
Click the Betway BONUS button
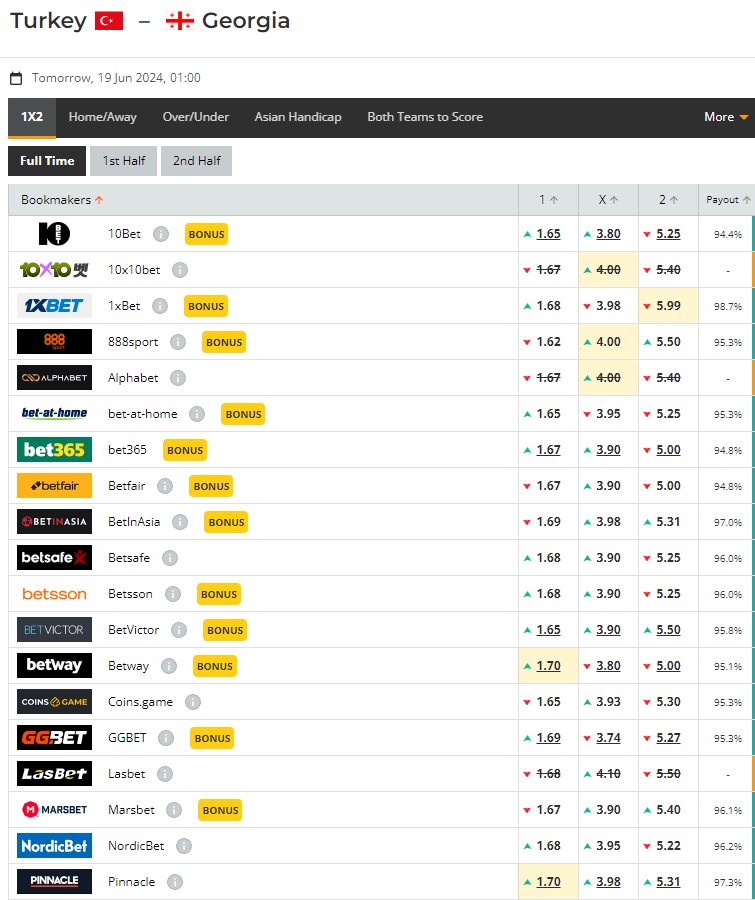(215, 666)
